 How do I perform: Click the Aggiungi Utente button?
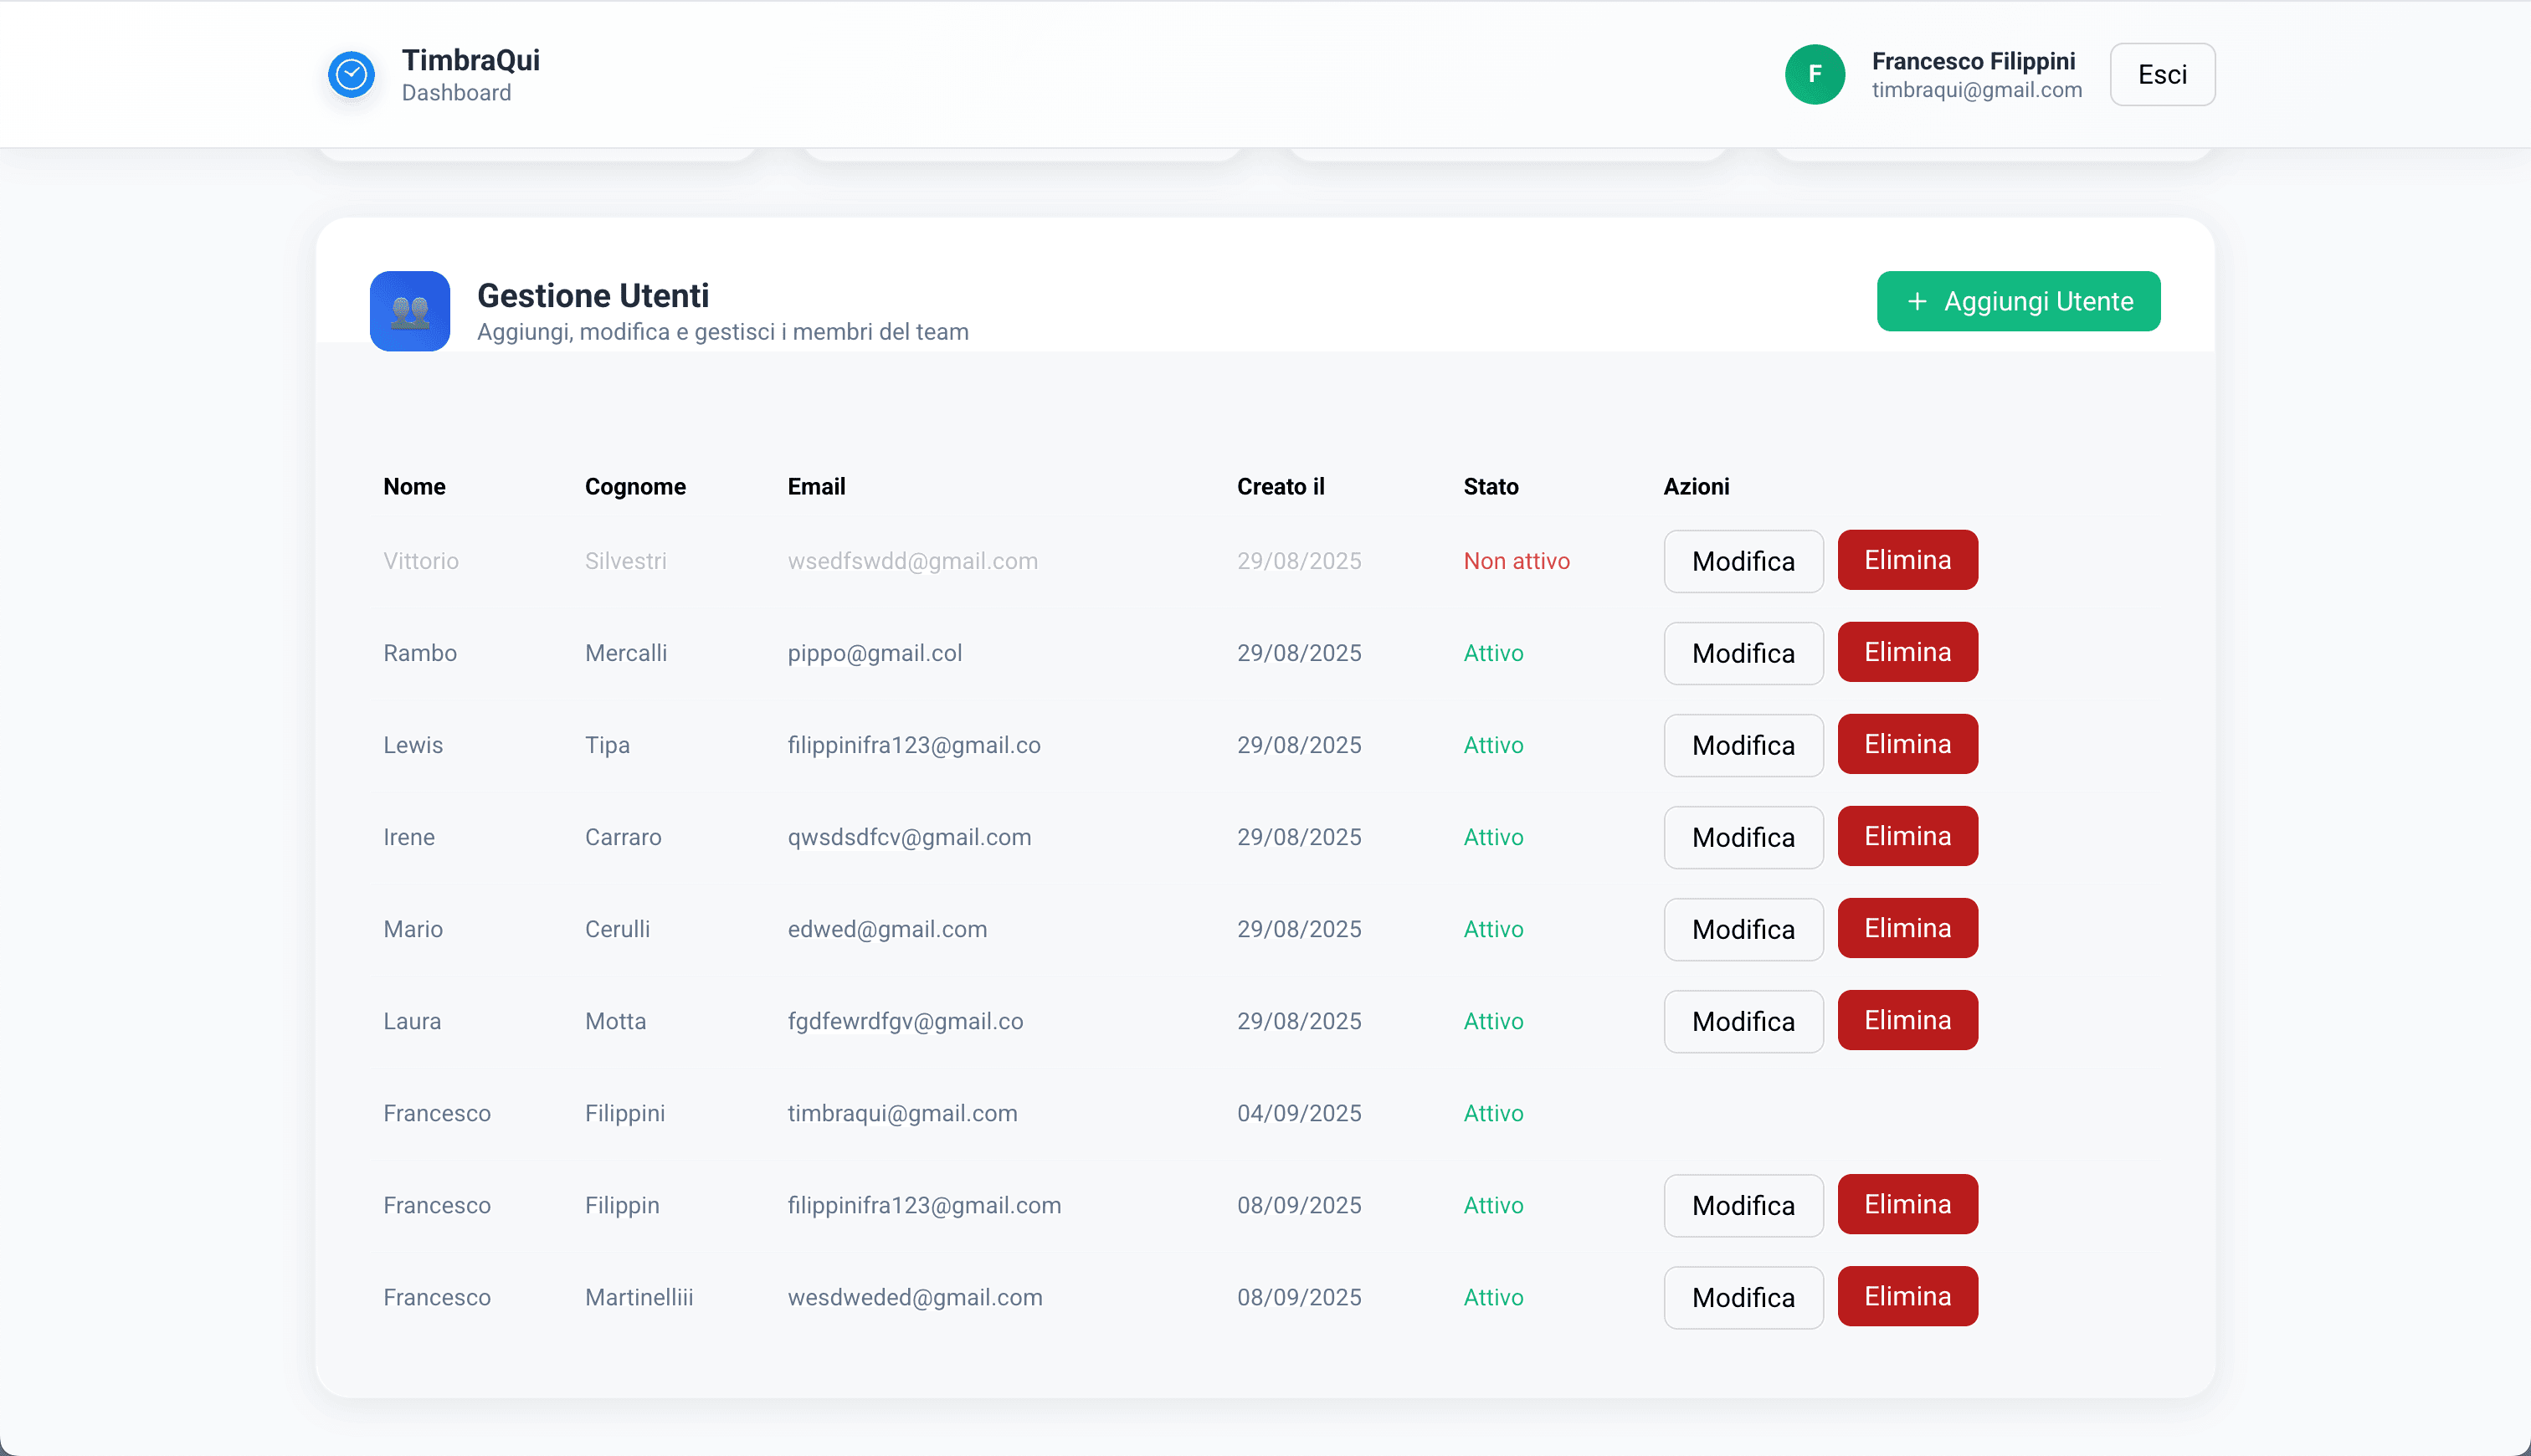[x=2018, y=301]
